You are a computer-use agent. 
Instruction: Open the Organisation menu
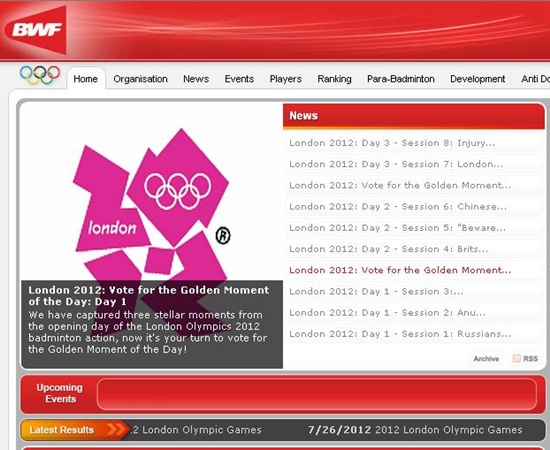pos(140,79)
